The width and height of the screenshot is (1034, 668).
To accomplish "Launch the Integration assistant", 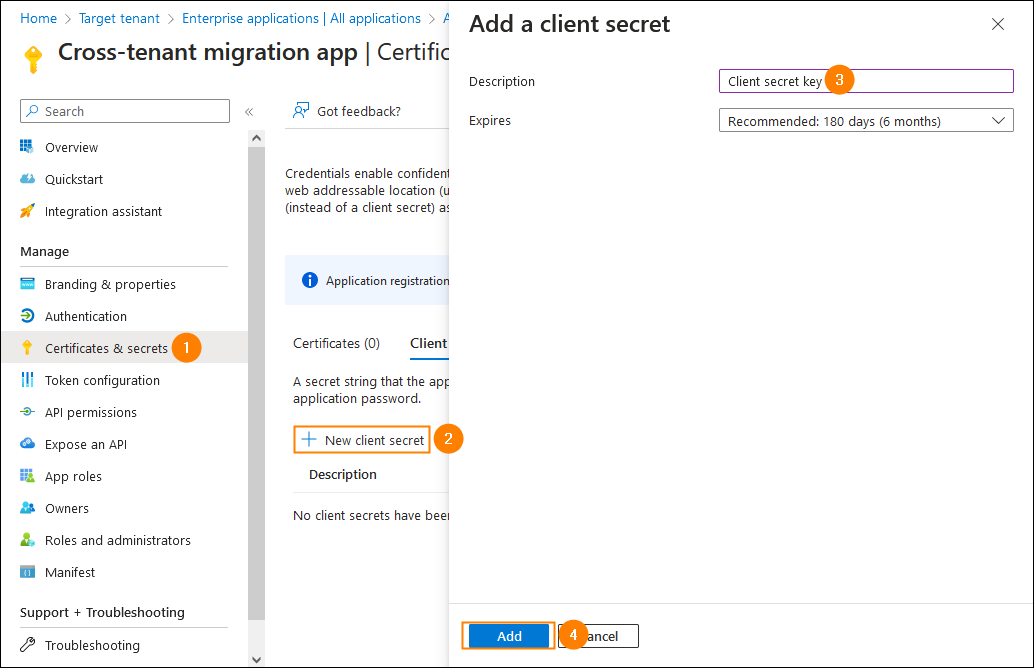I will click(x=101, y=211).
